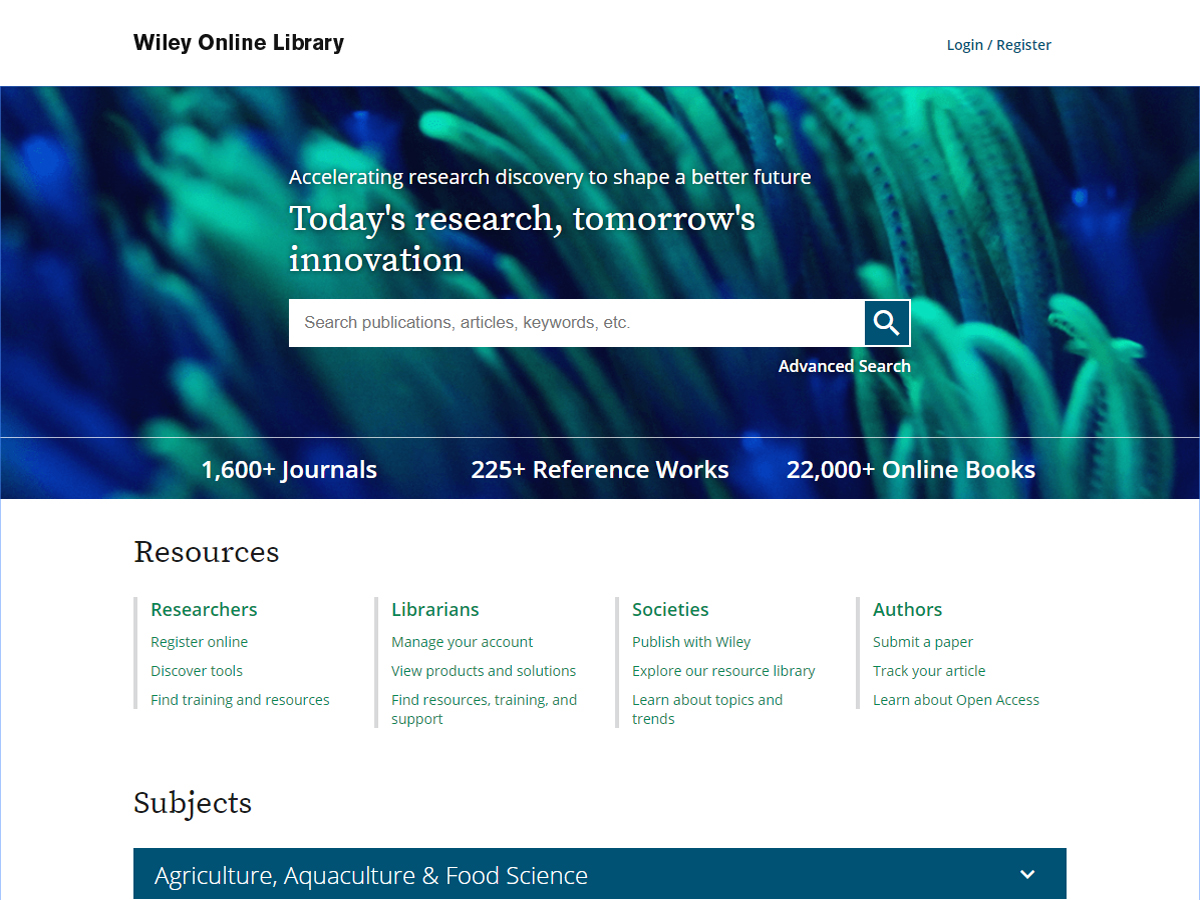Go to the Societies heading link
Screen dimensions: 1200x900
click(x=670, y=609)
